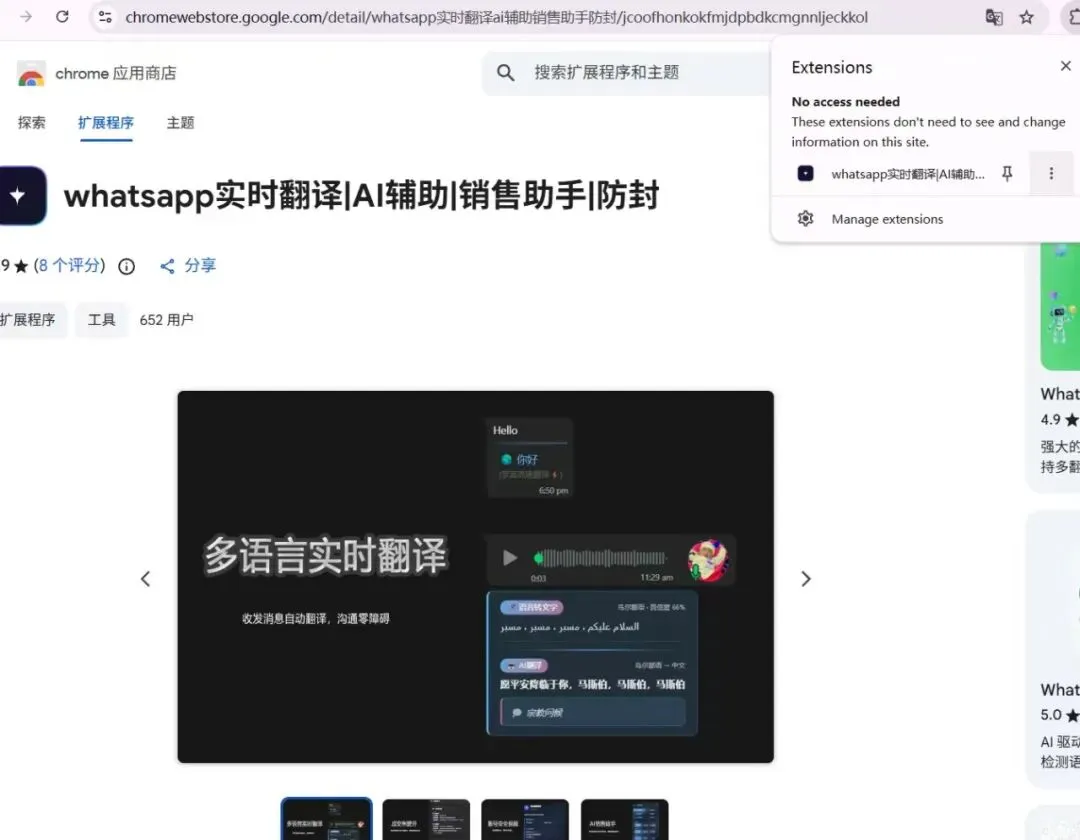1080x840 pixels.
Task: Select the 扩展程序 tab
Action: [x=105, y=123]
